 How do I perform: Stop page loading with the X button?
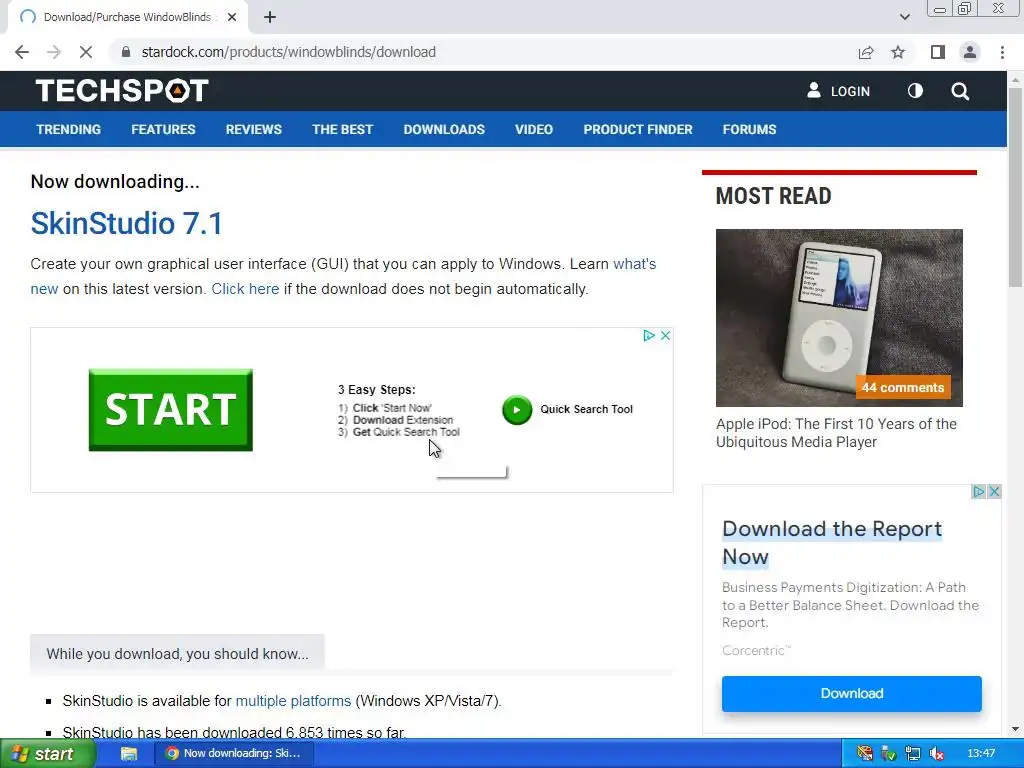[x=86, y=52]
